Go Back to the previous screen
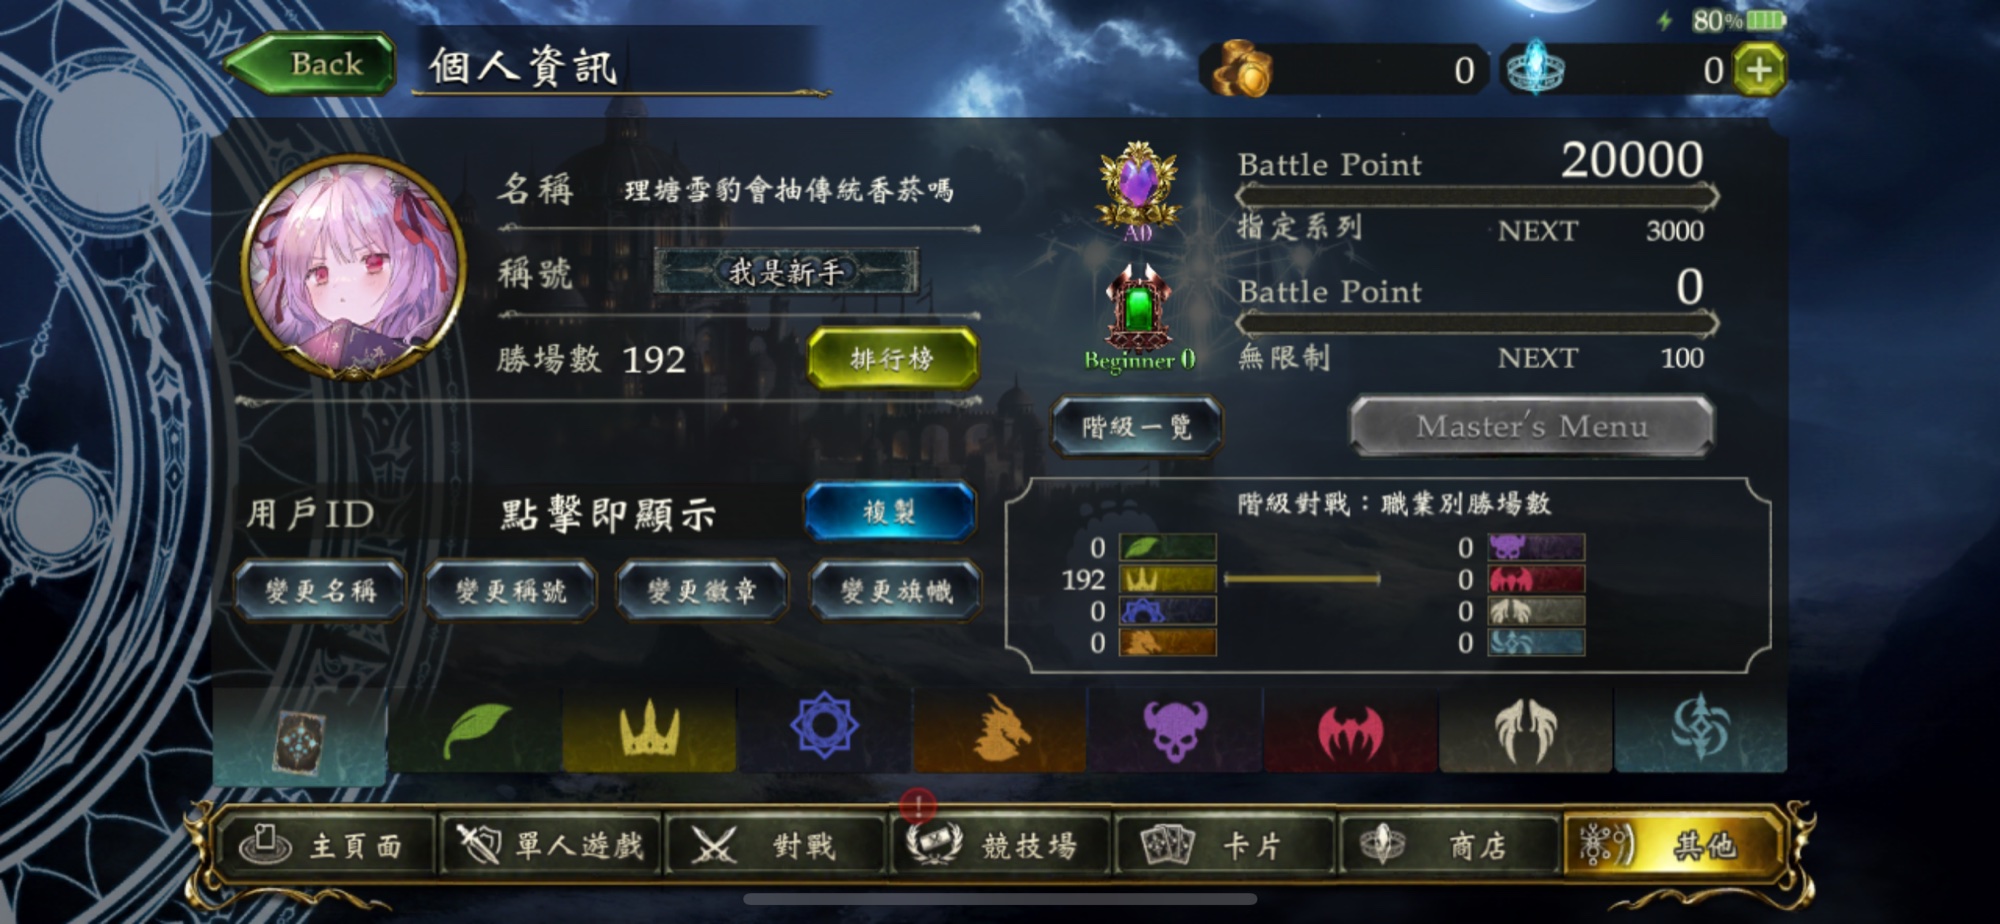This screenshot has height=924, width=2000. tap(311, 64)
